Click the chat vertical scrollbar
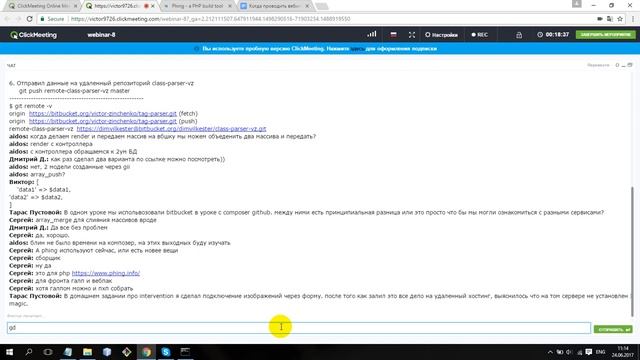The width and height of the screenshot is (640, 360). 633,251
